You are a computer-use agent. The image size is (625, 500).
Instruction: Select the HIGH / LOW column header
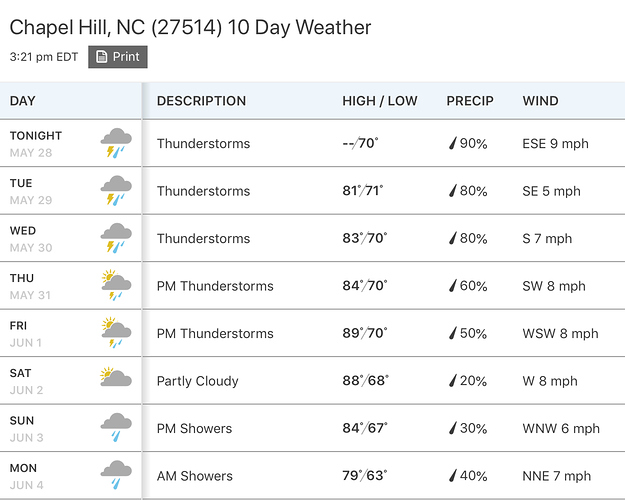(380, 101)
